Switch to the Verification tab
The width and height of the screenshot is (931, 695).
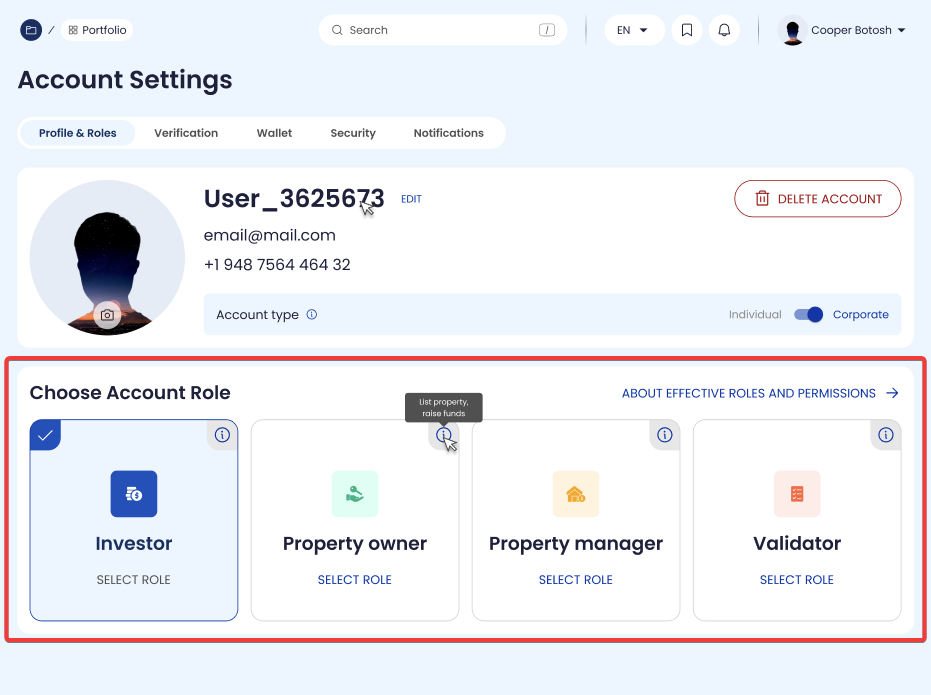(x=186, y=133)
